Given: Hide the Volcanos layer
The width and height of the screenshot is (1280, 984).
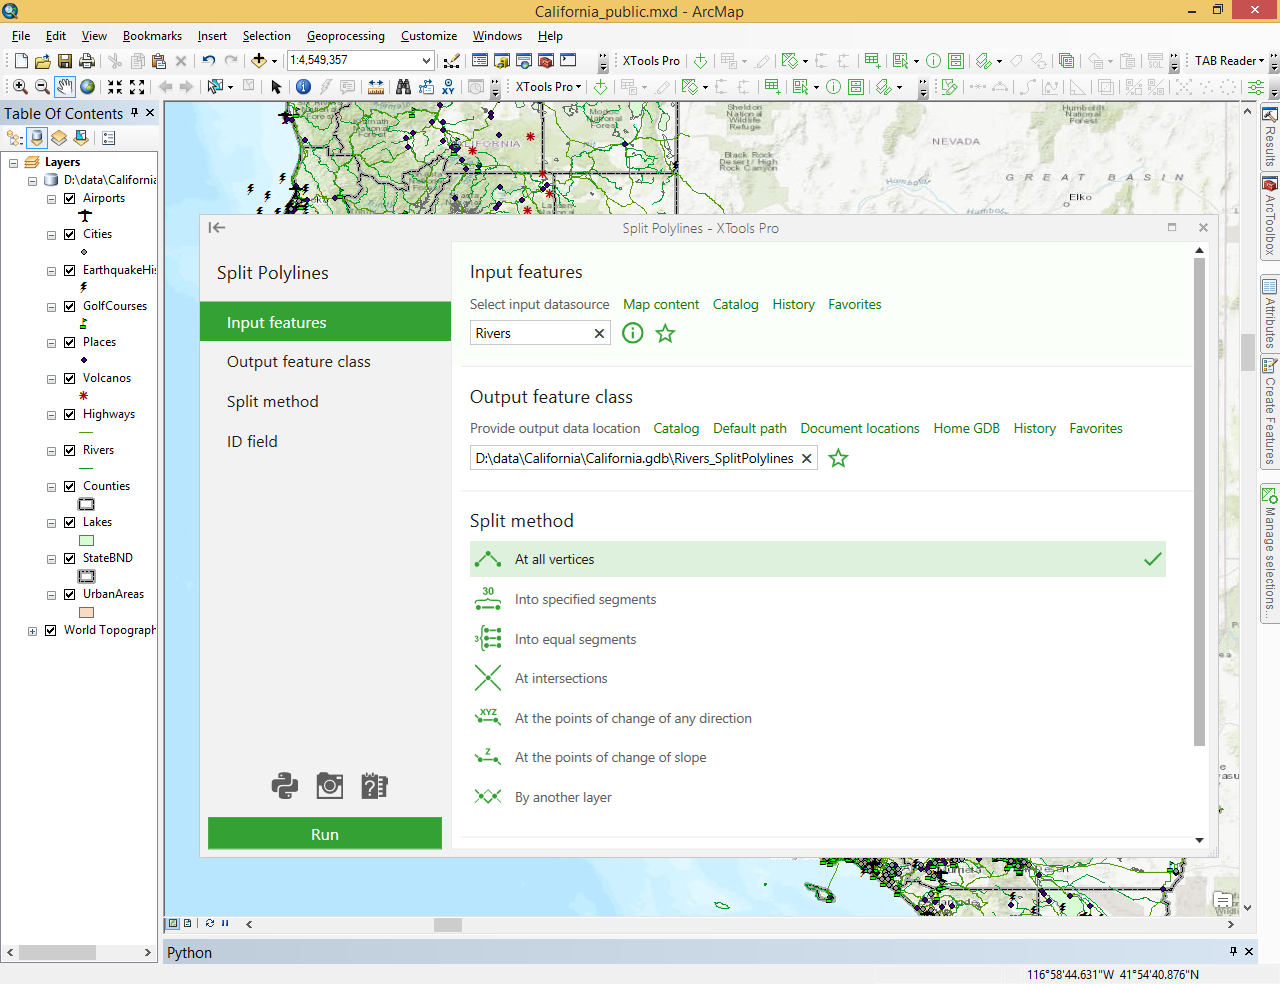Looking at the screenshot, I should [x=69, y=378].
